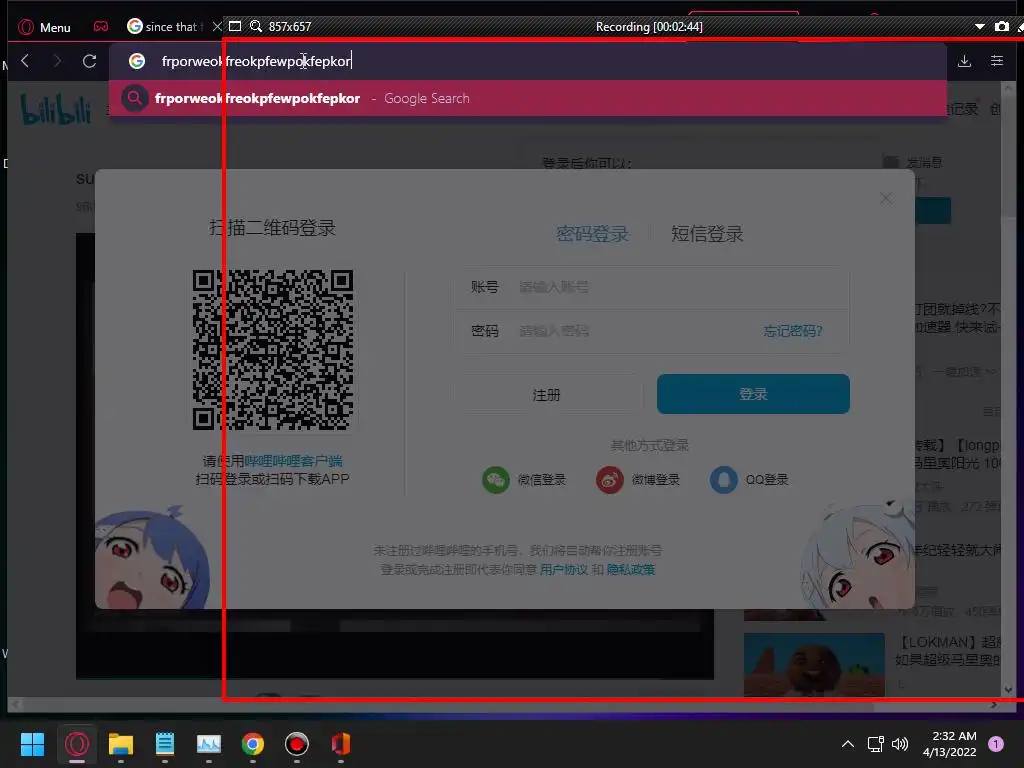Image resolution: width=1024 pixels, height=768 pixels.
Task: Click the vertical scrollbar down arrow
Action: (x=1008, y=690)
